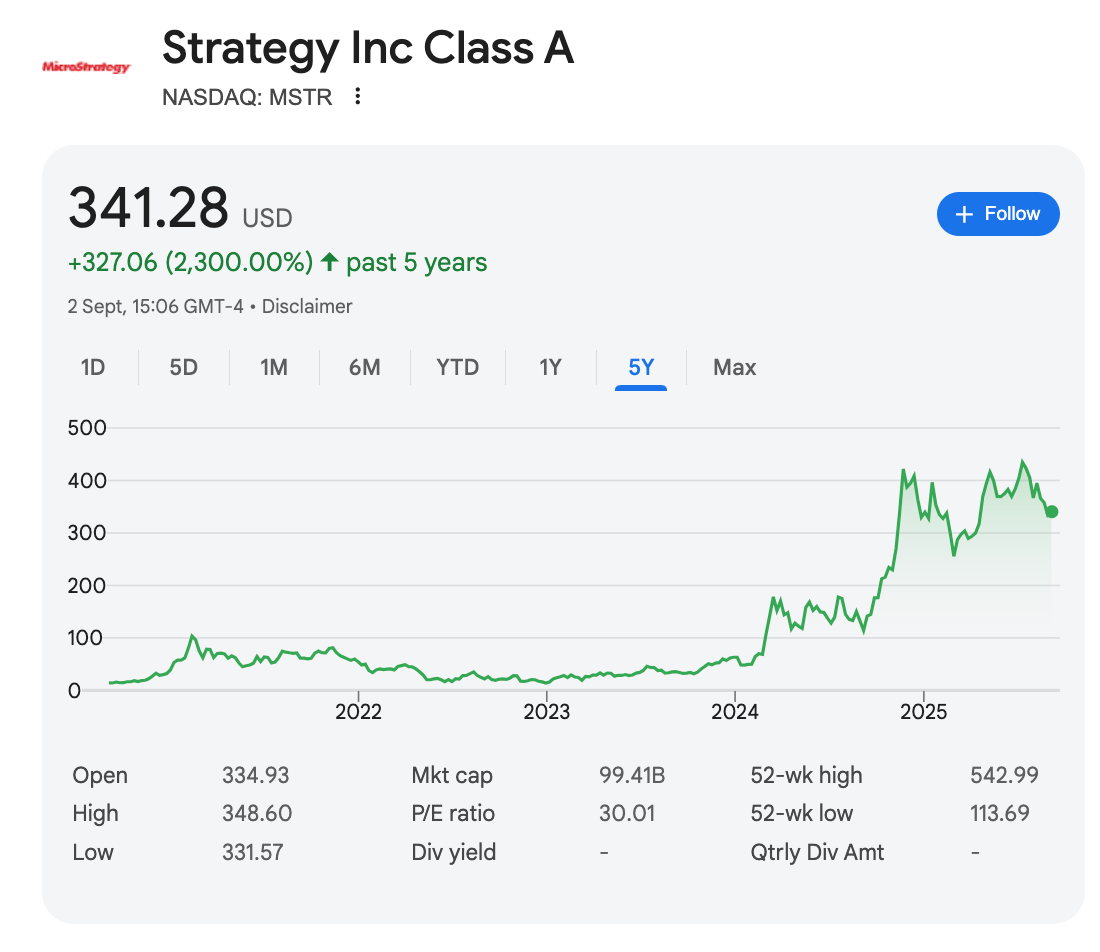Open the three-dot more options menu
The width and height of the screenshot is (1100, 952).
(x=358, y=96)
